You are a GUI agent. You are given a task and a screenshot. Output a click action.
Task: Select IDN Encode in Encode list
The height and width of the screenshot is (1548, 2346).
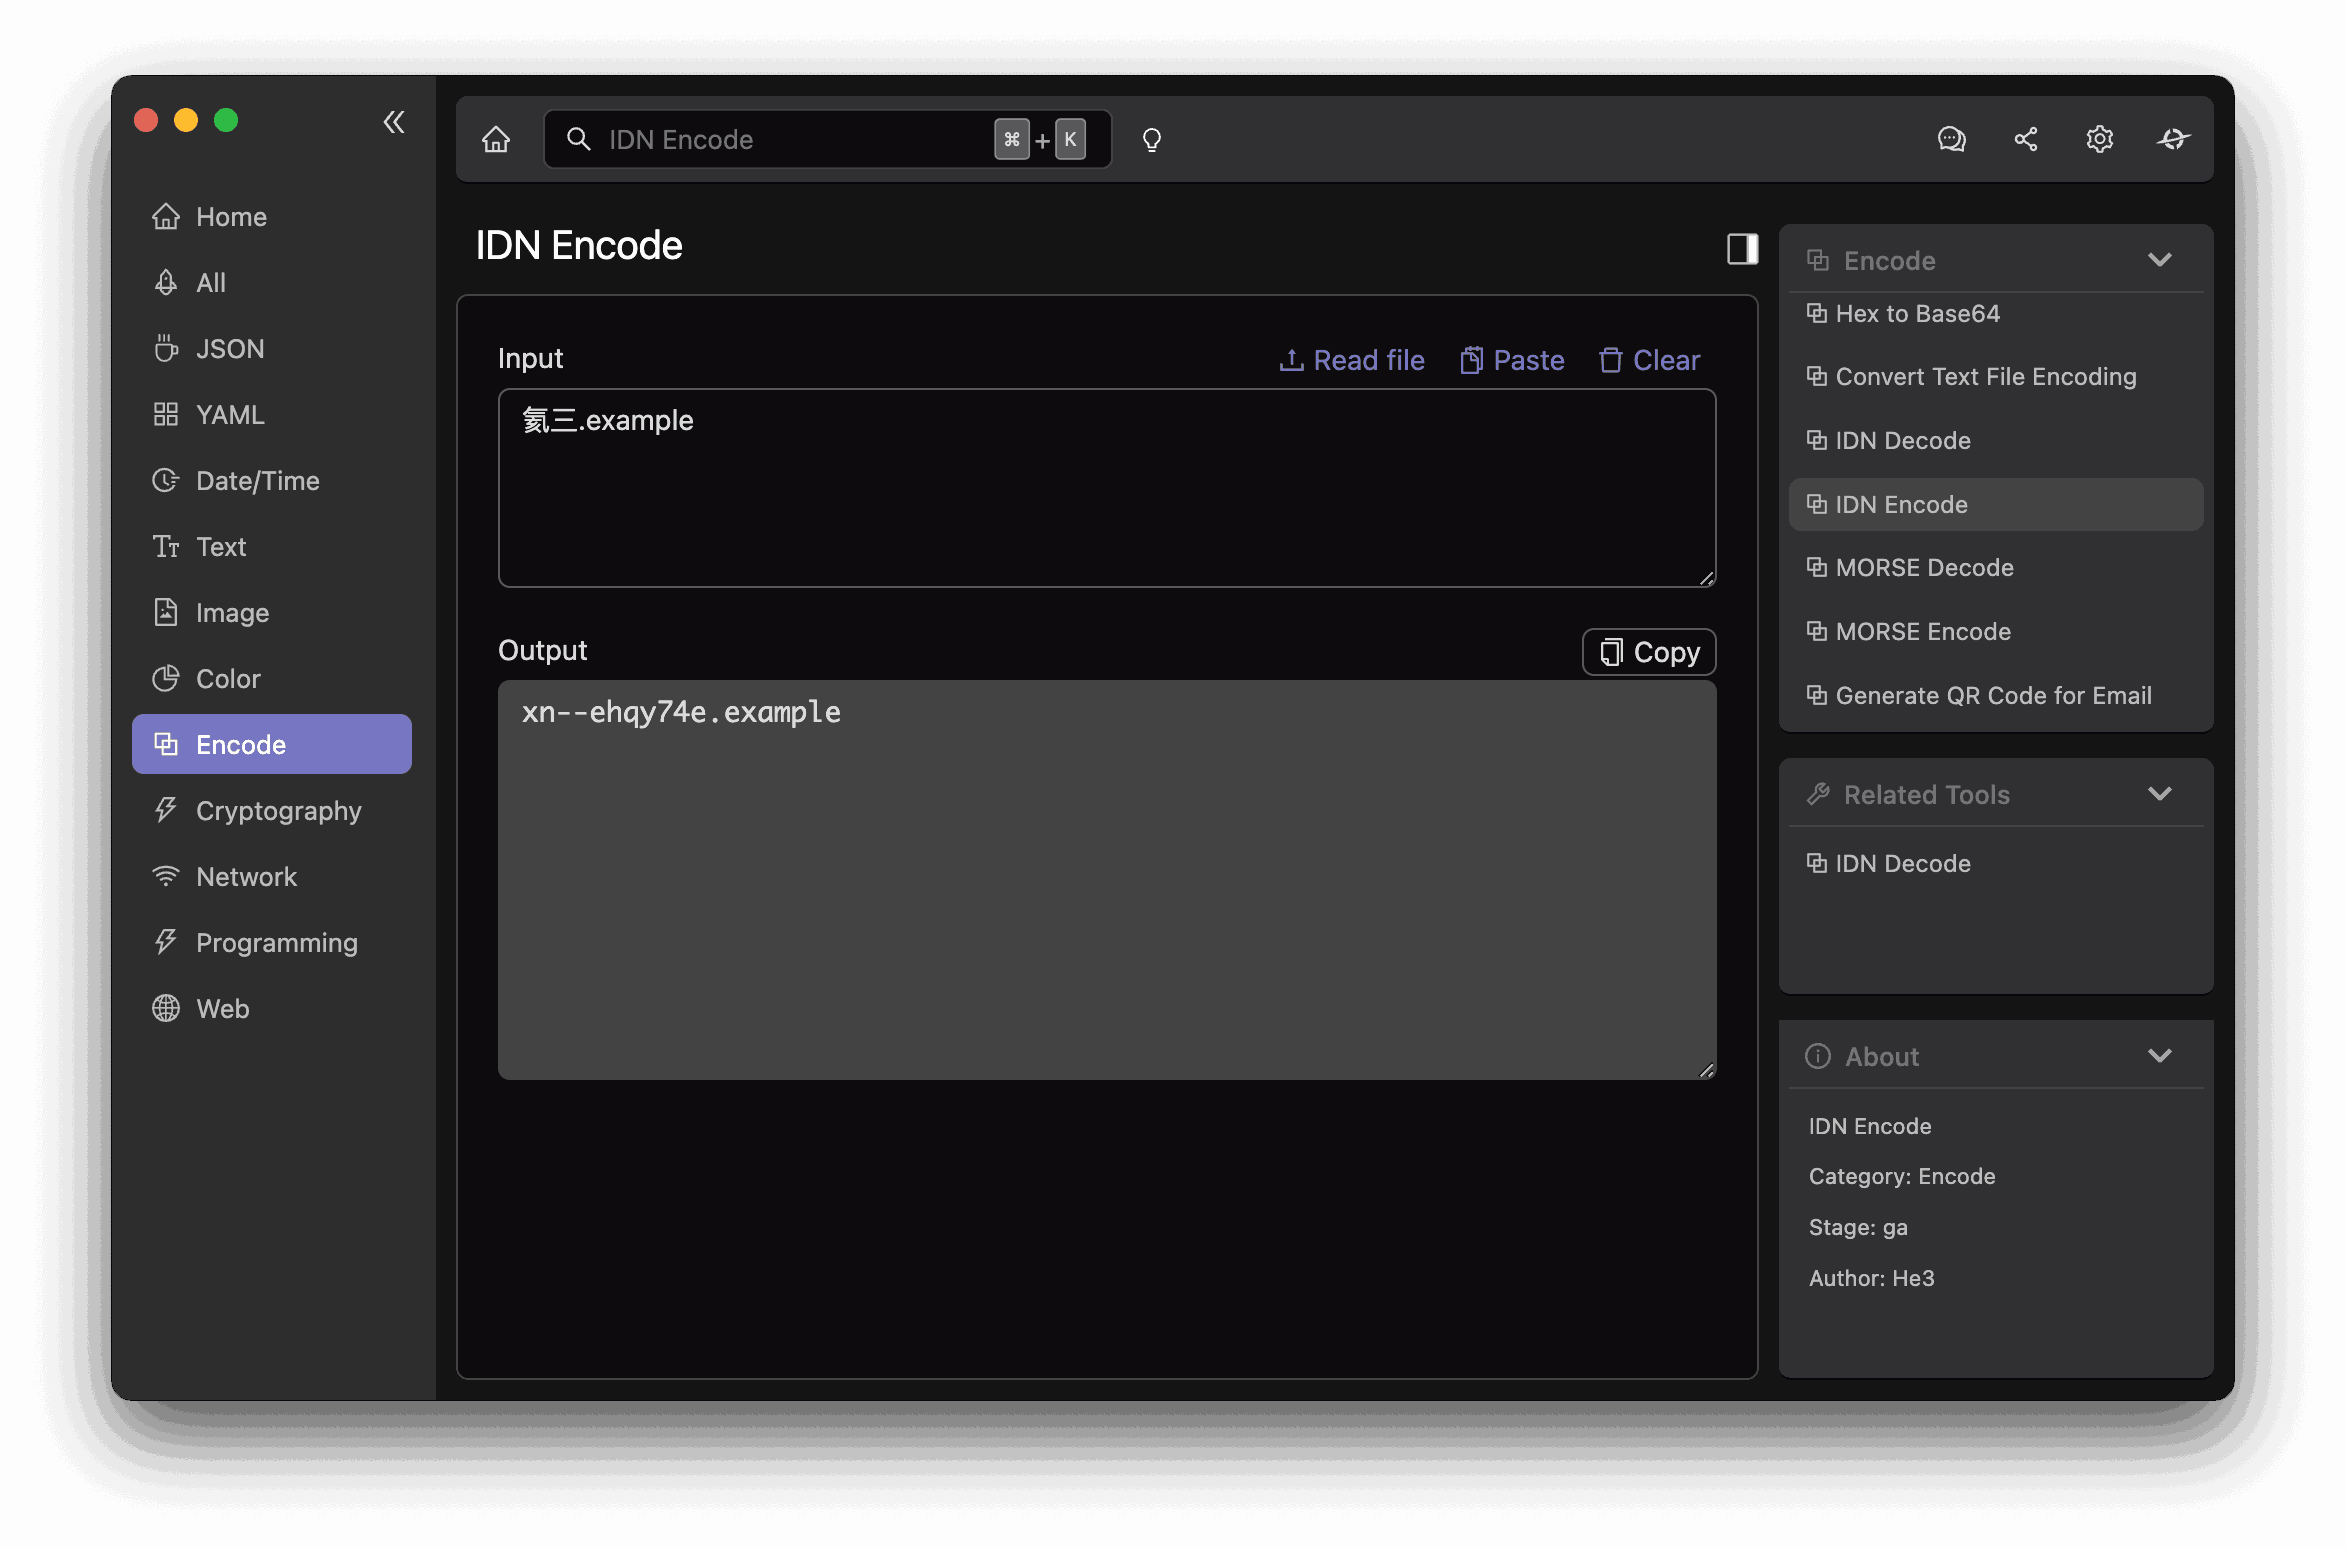coord(1996,504)
